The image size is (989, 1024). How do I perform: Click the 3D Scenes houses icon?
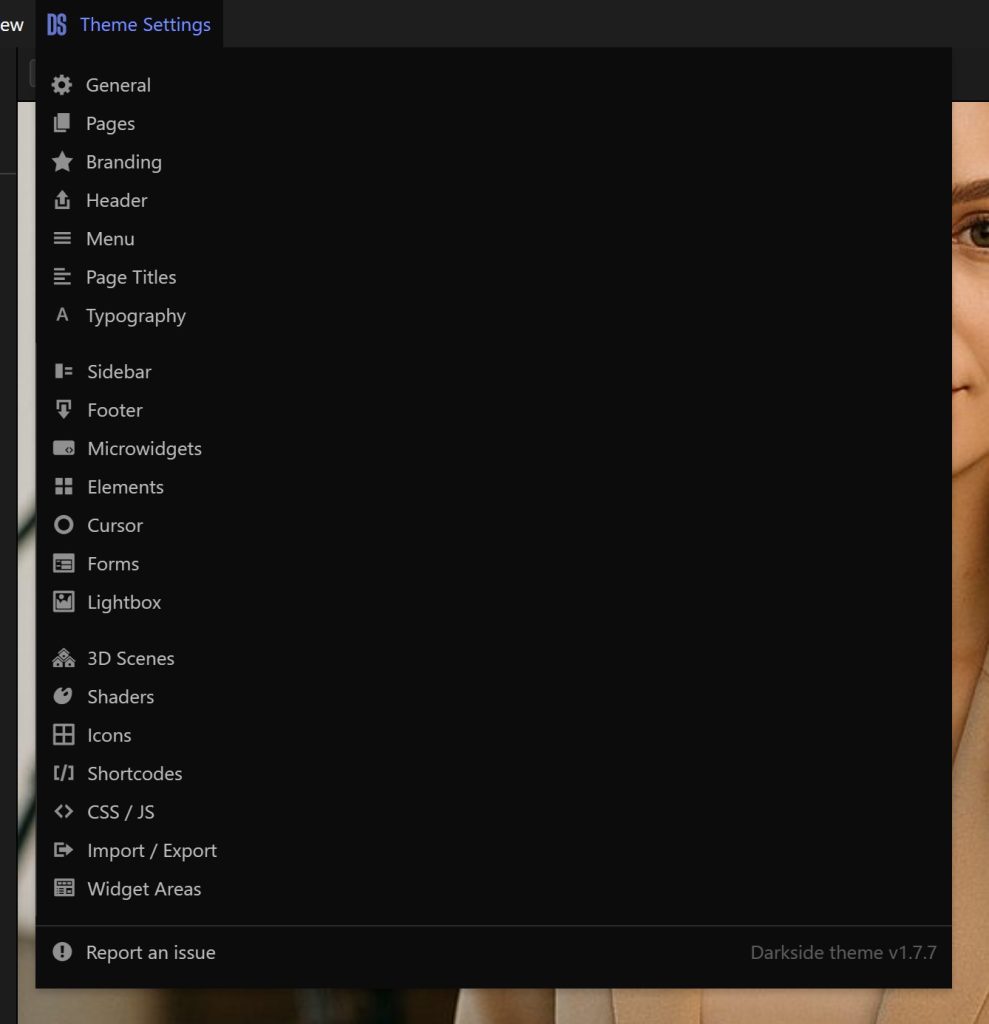tap(63, 658)
